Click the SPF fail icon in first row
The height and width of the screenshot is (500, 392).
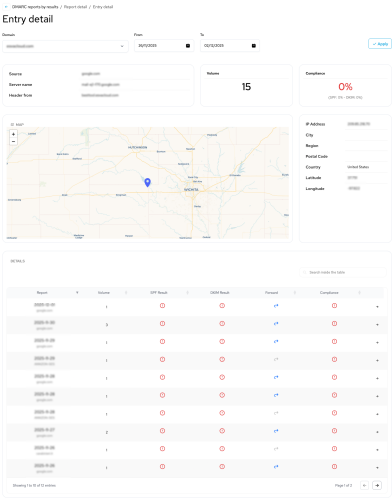(x=162, y=305)
